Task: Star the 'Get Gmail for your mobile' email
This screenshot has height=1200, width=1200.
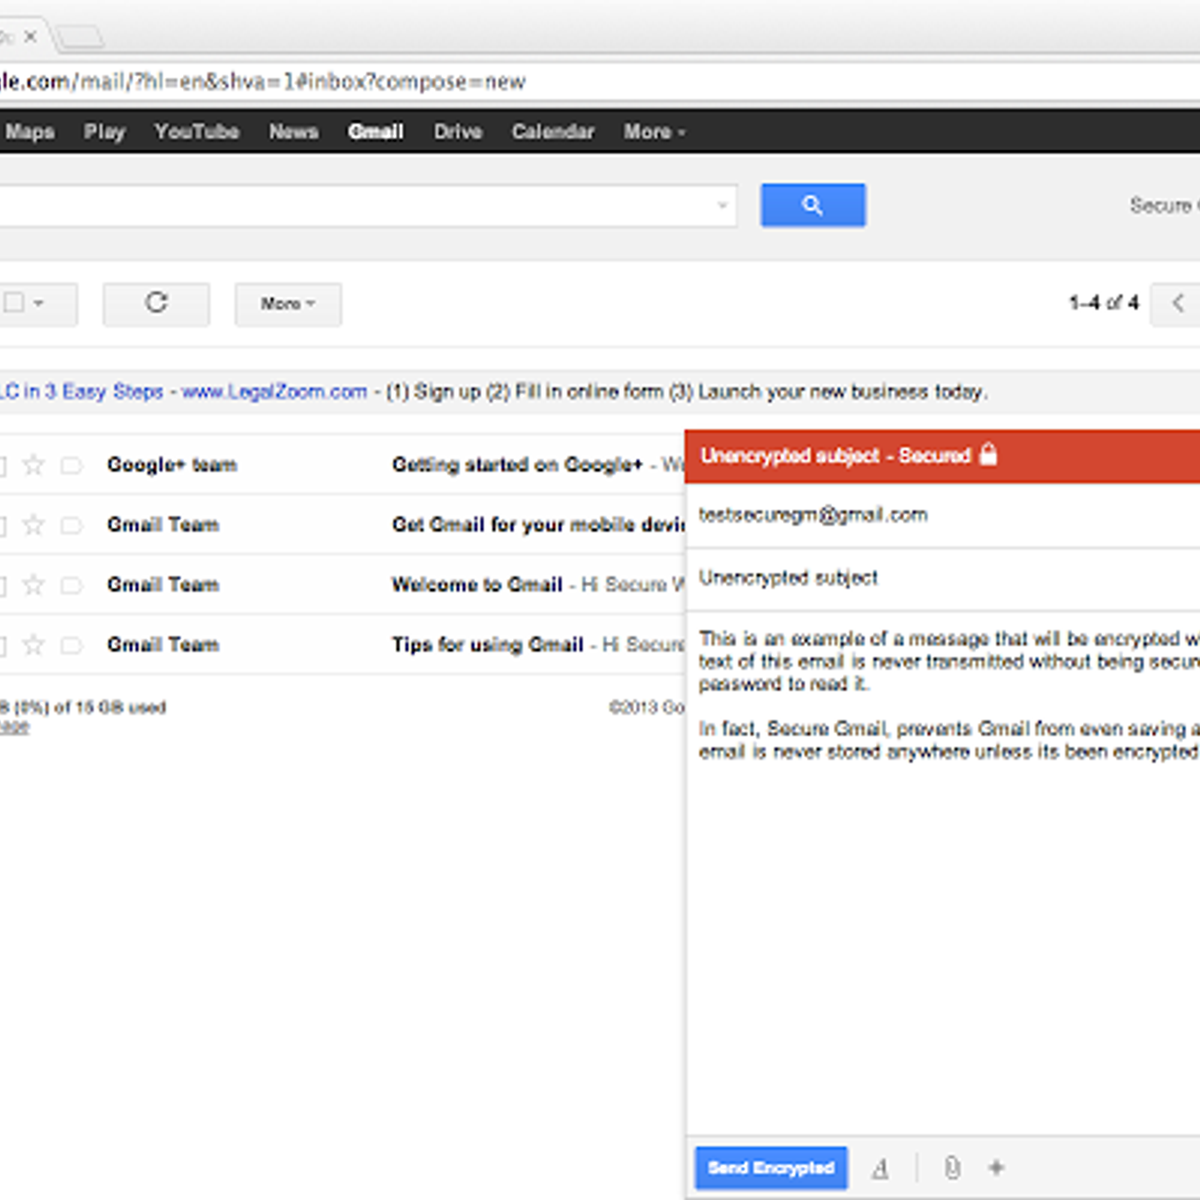Action: coord(34,524)
